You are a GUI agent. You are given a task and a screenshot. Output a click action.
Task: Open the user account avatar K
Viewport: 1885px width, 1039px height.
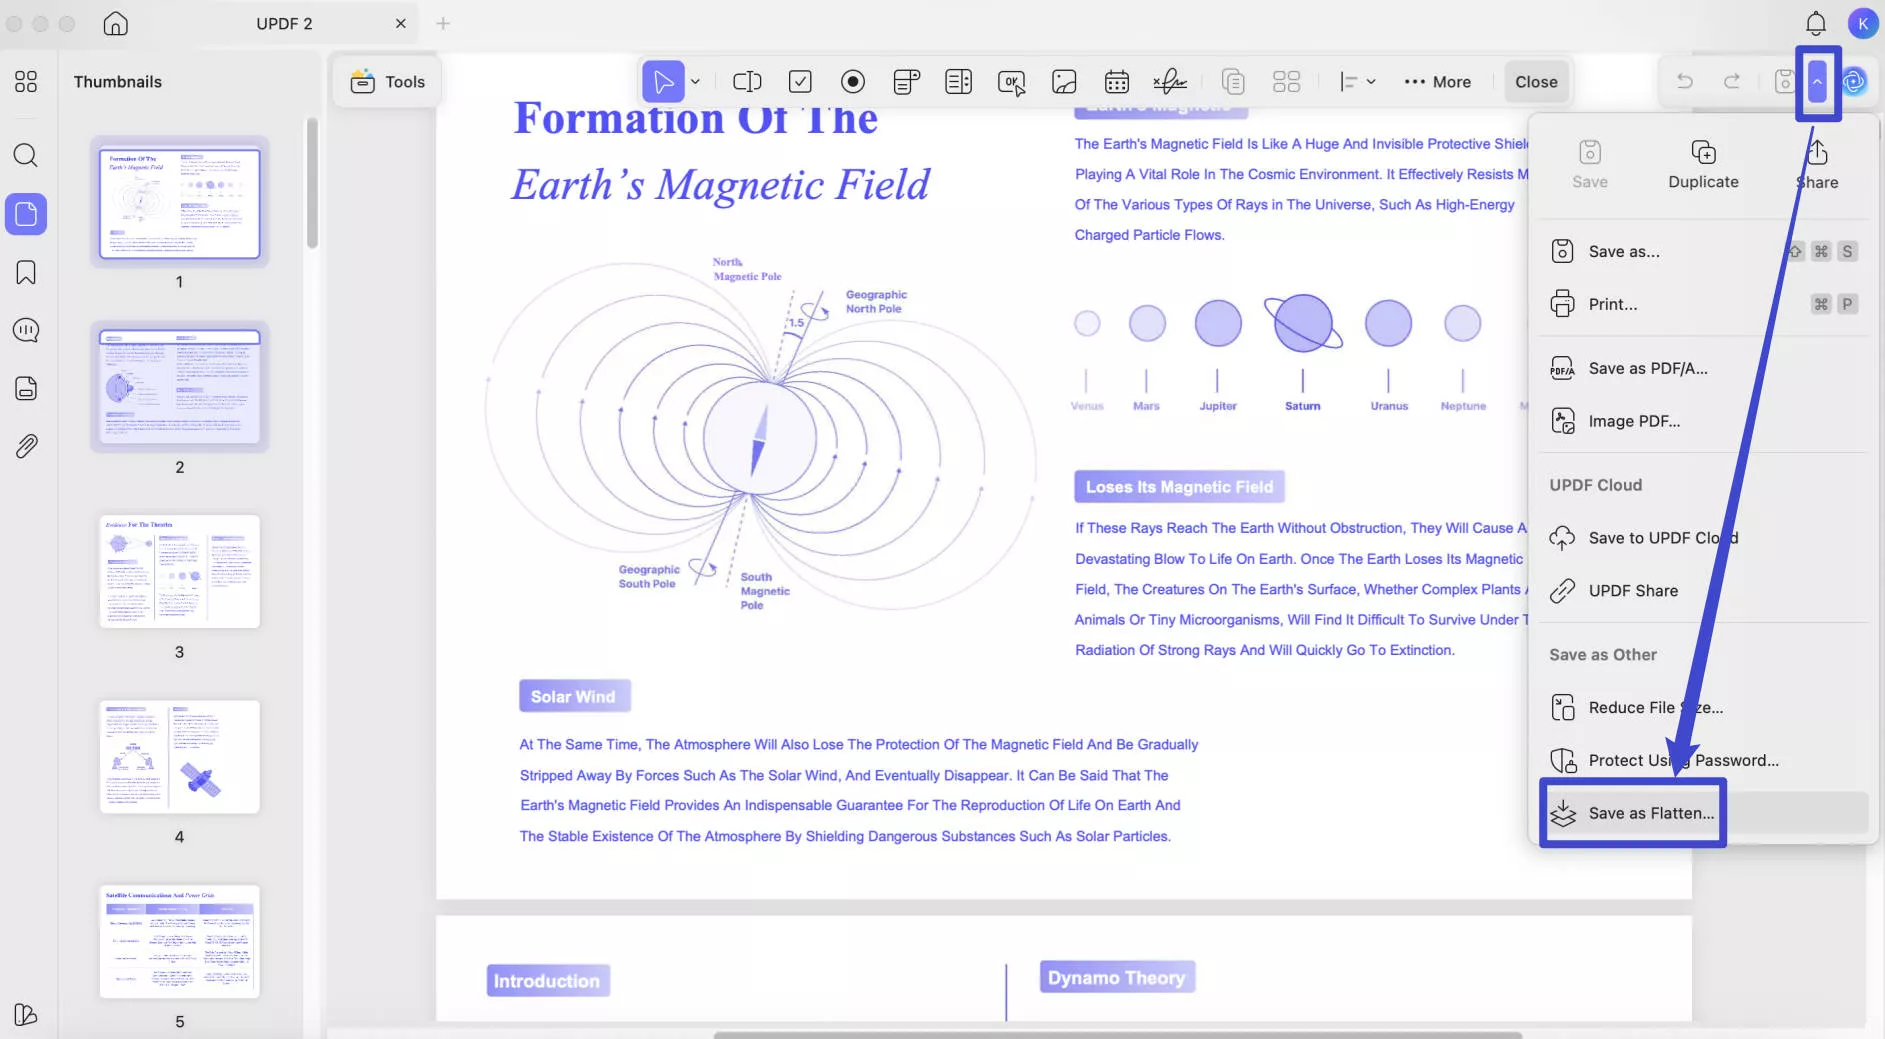click(x=1863, y=23)
